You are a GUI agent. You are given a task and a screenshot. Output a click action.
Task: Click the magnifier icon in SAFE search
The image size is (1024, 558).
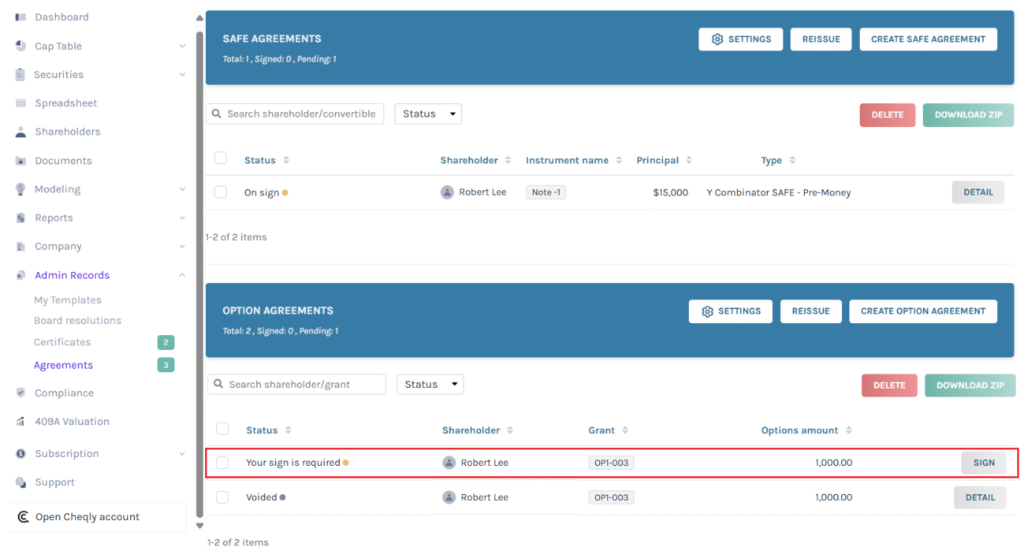[x=217, y=114]
